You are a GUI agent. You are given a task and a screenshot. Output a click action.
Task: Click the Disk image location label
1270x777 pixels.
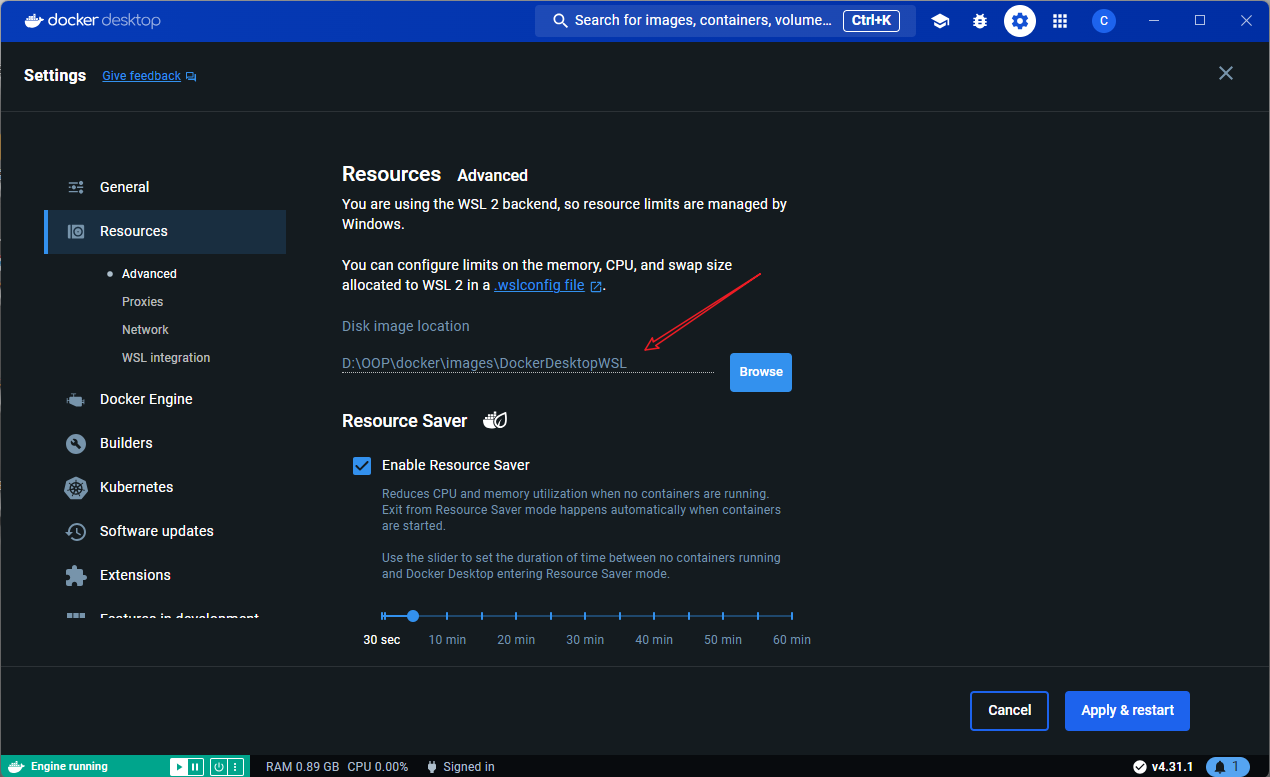[406, 326]
